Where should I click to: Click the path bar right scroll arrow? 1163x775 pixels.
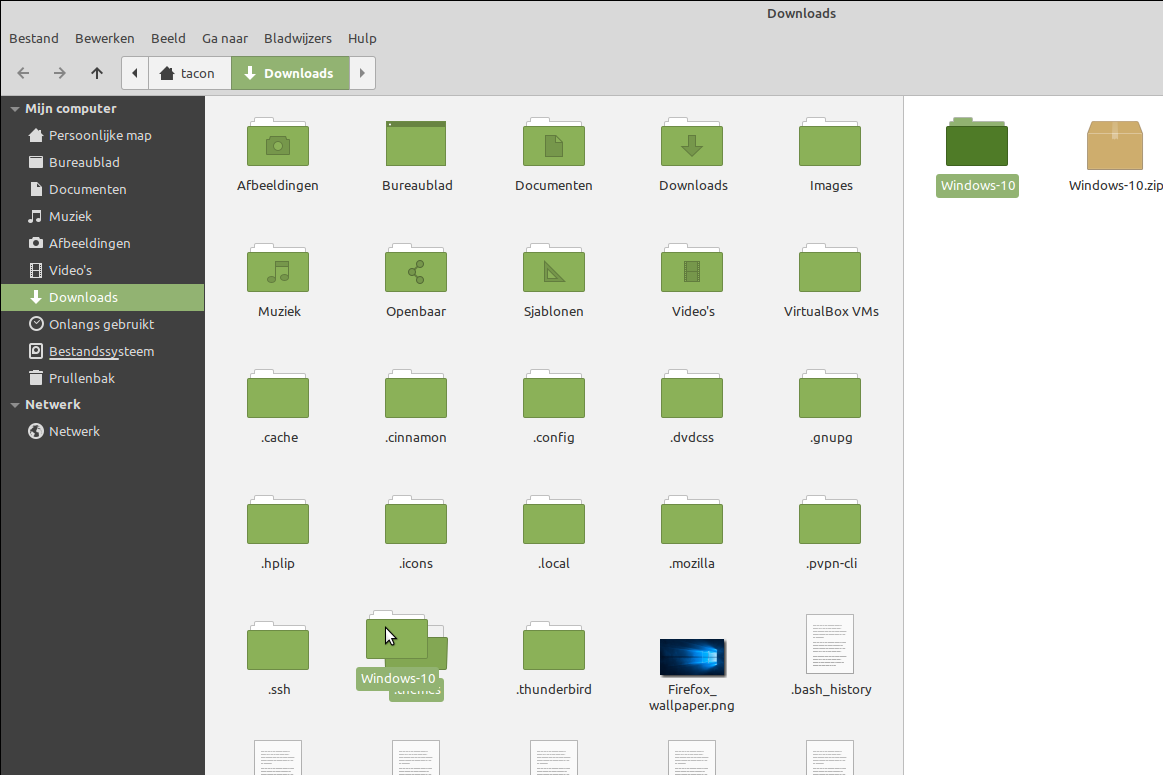point(362,73)
